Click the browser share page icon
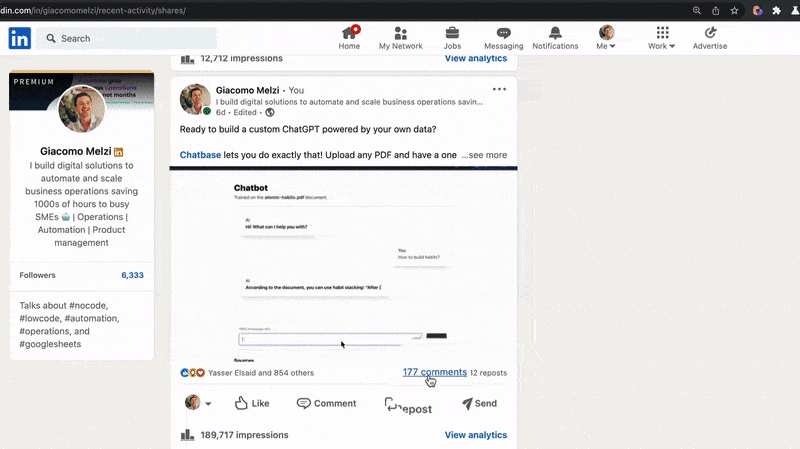 pos(715,10)
